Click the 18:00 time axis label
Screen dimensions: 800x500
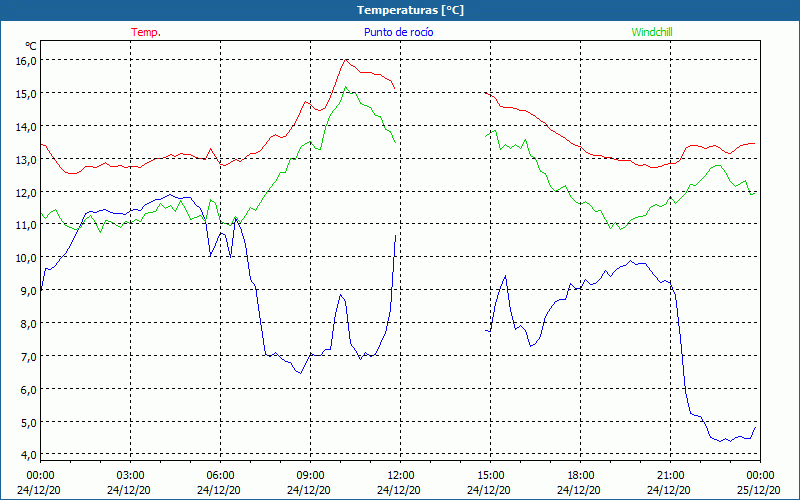pyautogui.click(x=580, y=476)
